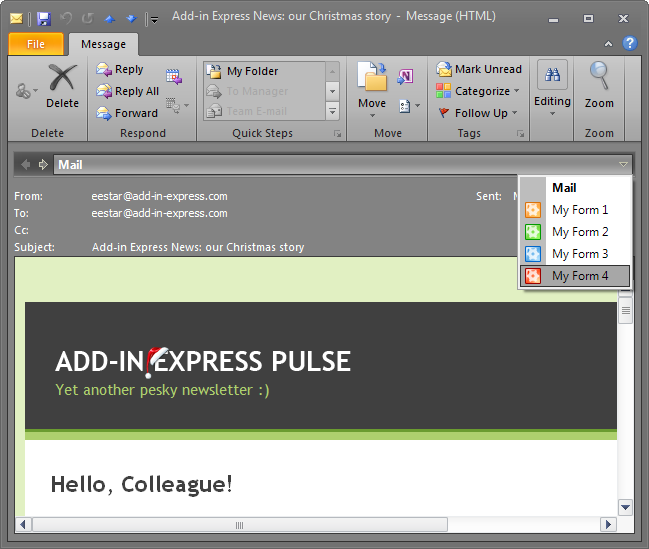Click the Meeting reply icon in Respond group
This screenshot has width=649, height=549.
pos(173,76)
